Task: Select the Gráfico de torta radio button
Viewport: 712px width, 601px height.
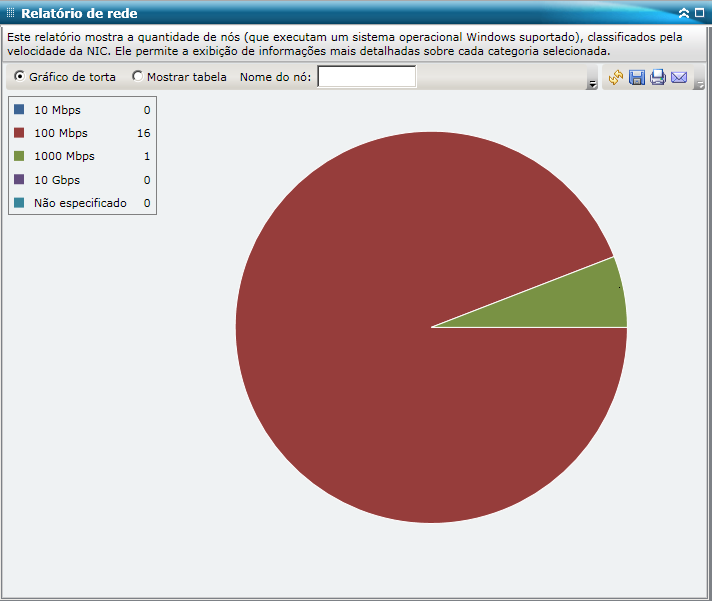Action: [19, 76]
